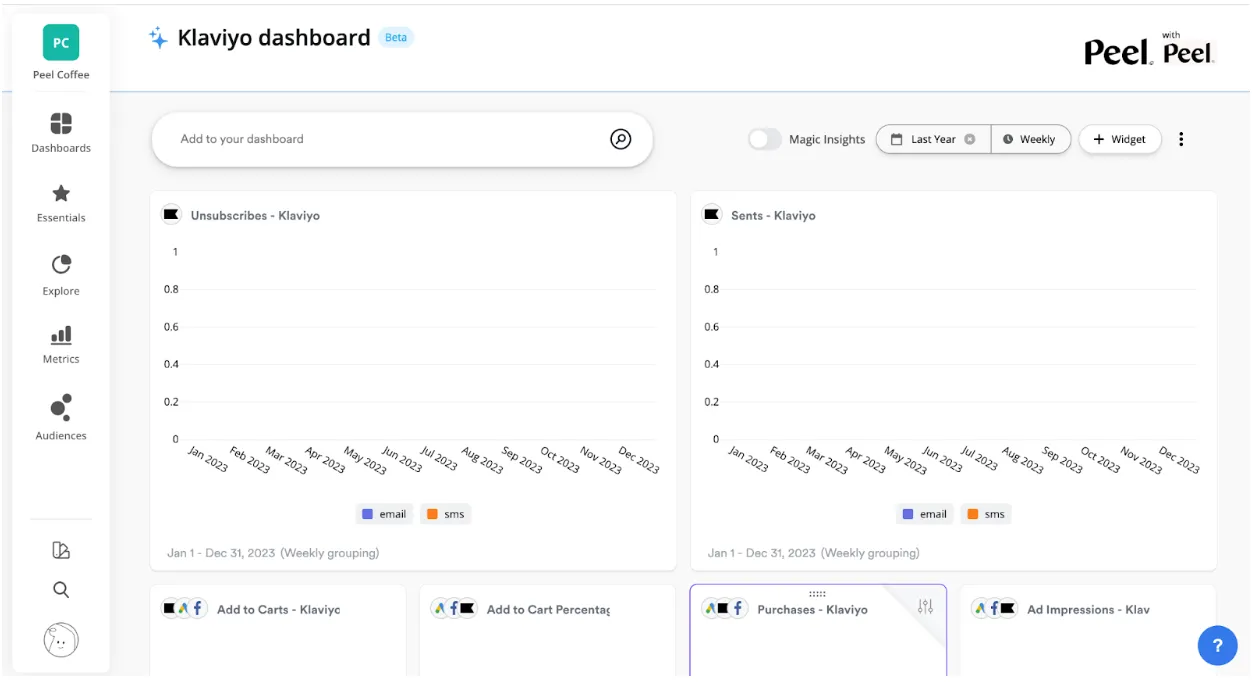The image size is (1256, 688).
Task: Open the three-dot dashboard options menu
Action: [x=1181, y=139]
